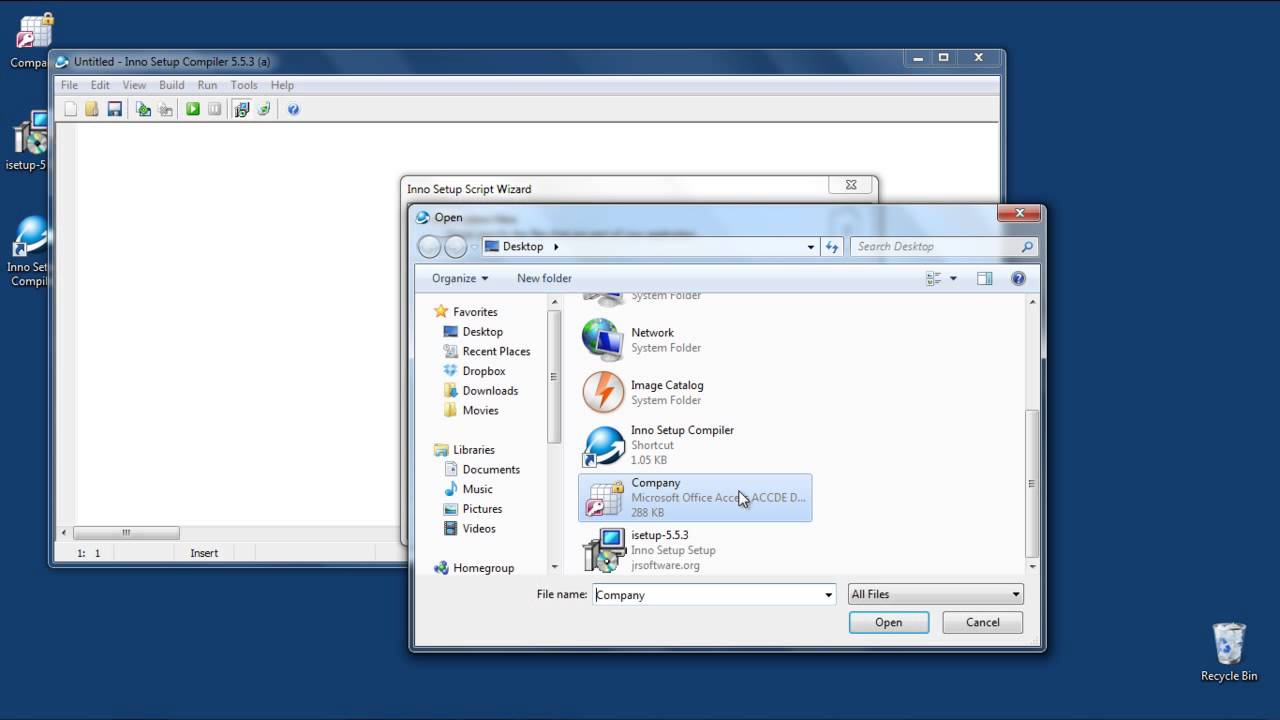Click the search magnifier icon in Search Desktop
This screenshot has height=720, width=1280.
1026,246
